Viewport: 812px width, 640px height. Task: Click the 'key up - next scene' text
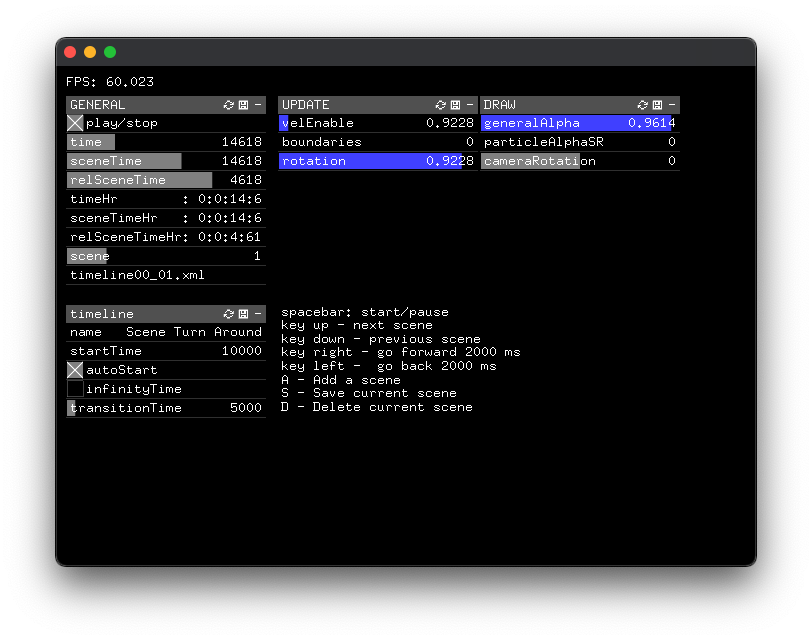tap(357, 325)
